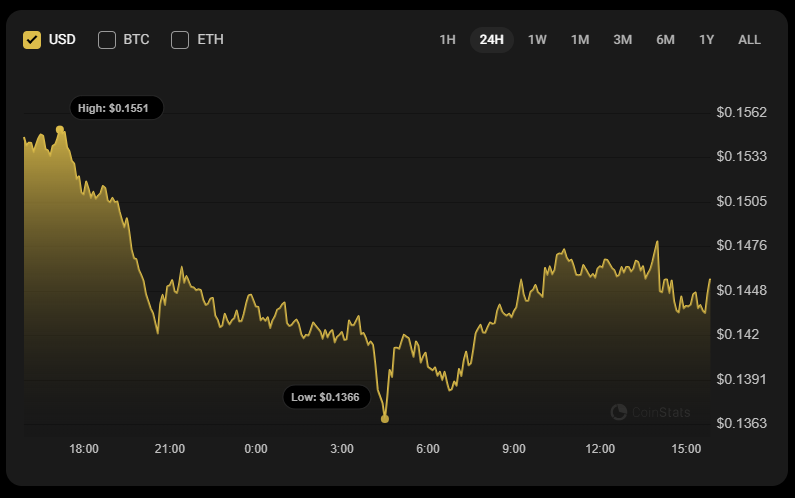
Task: Switch chart to 1Y range
Action: click(x=706, y=40)
